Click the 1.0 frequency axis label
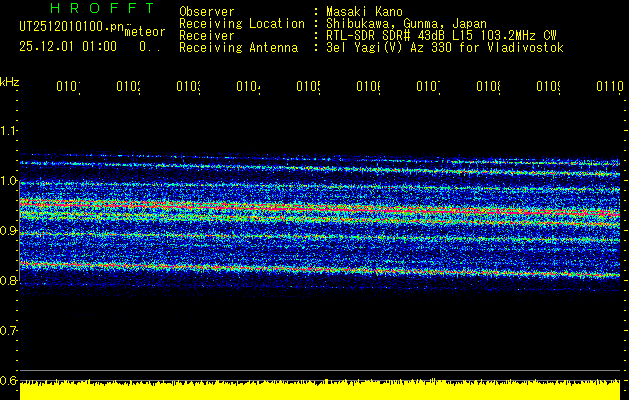Viewport: 629px width, 400px height. 9,181
